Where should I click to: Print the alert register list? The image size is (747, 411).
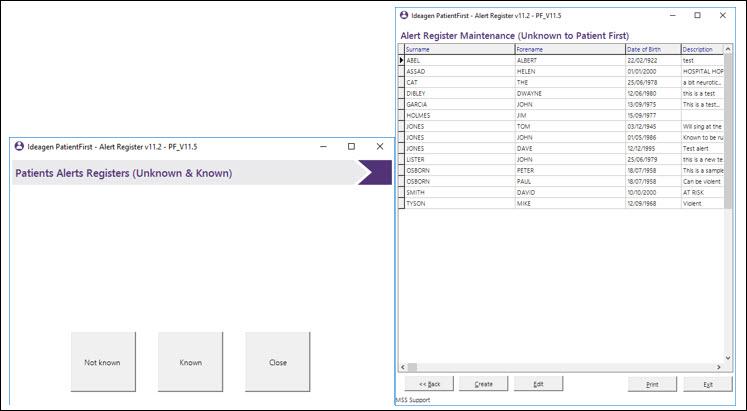652,384
